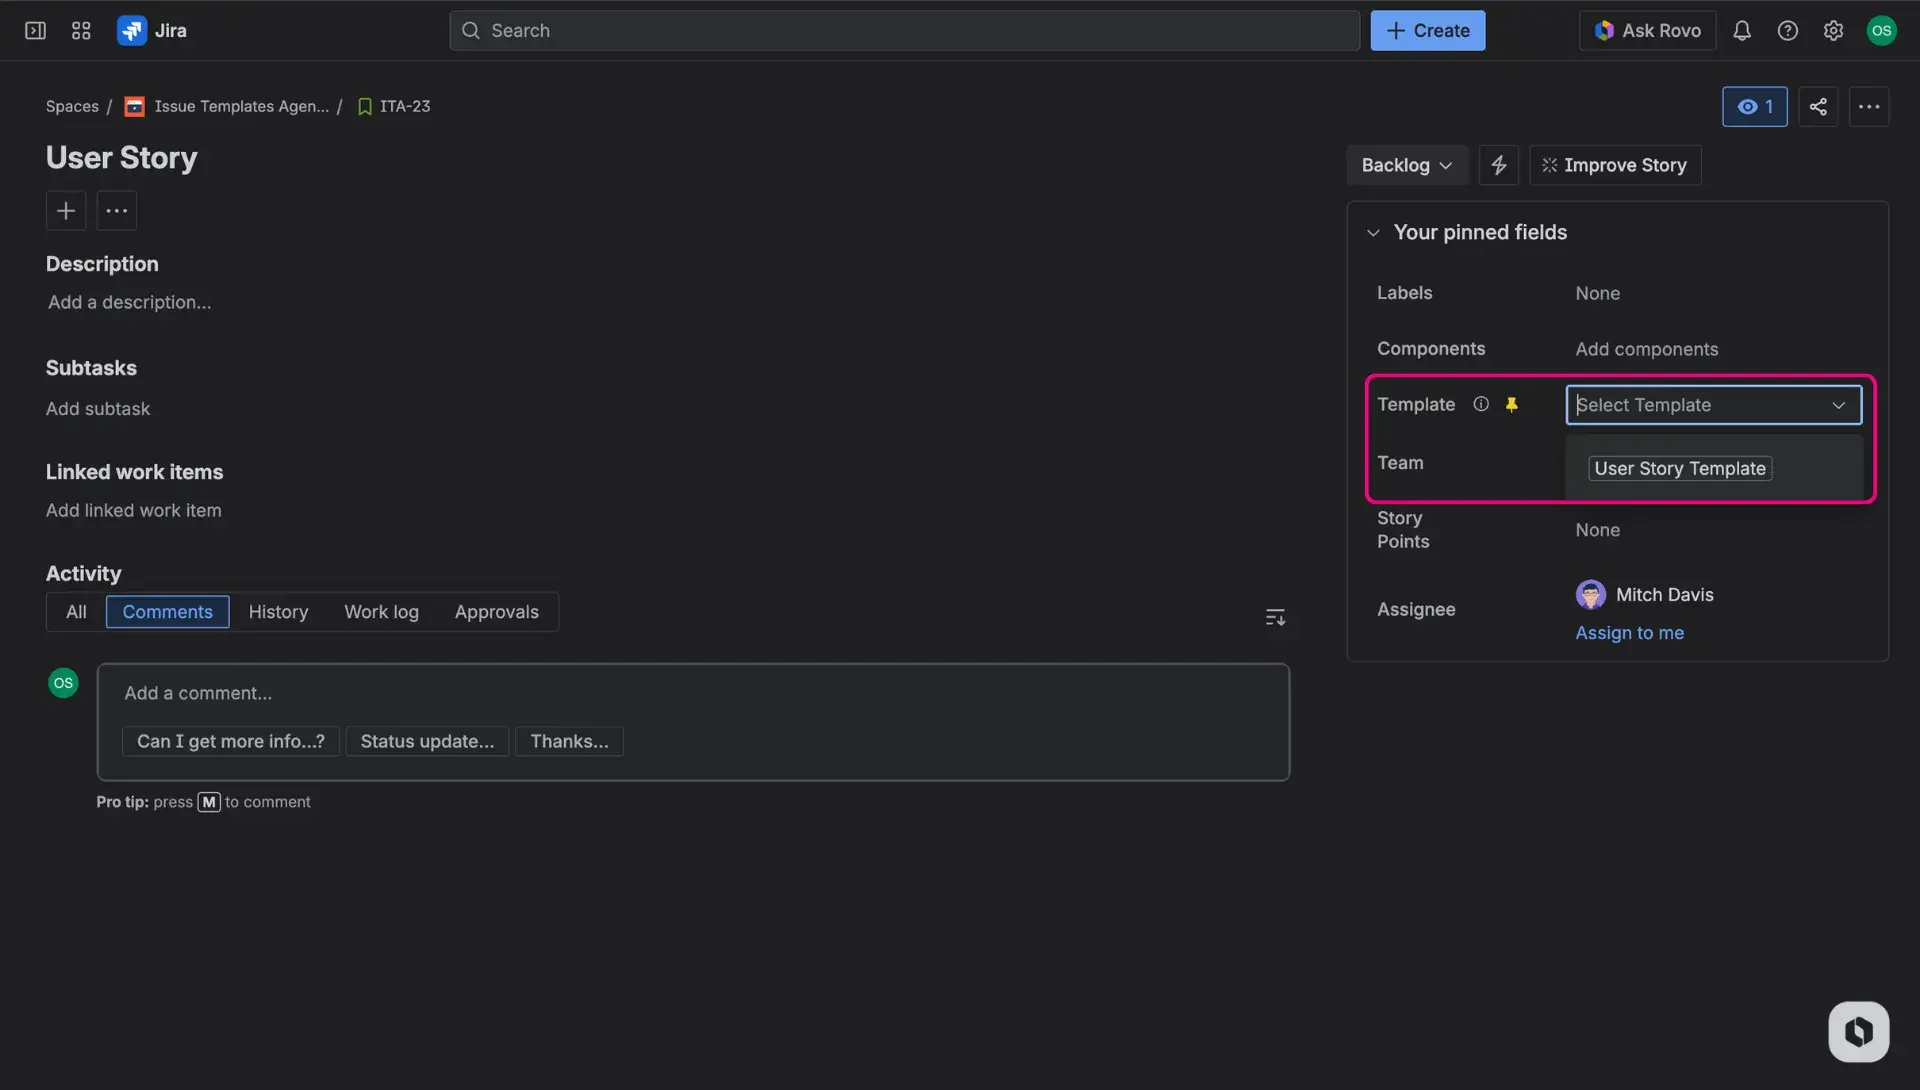
Task: Open the app switcher grid icon
Action: coord(81,30)
